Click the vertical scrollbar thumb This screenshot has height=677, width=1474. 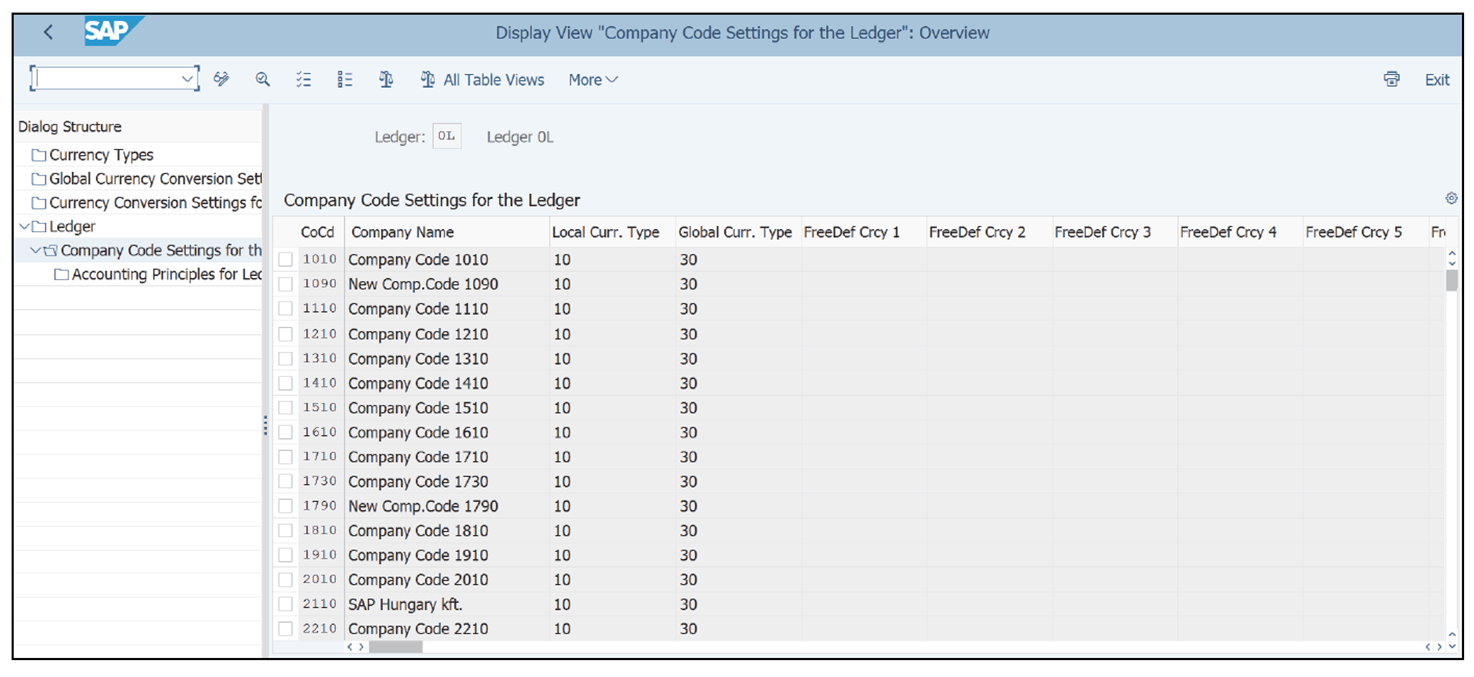tap(1452, 279)
